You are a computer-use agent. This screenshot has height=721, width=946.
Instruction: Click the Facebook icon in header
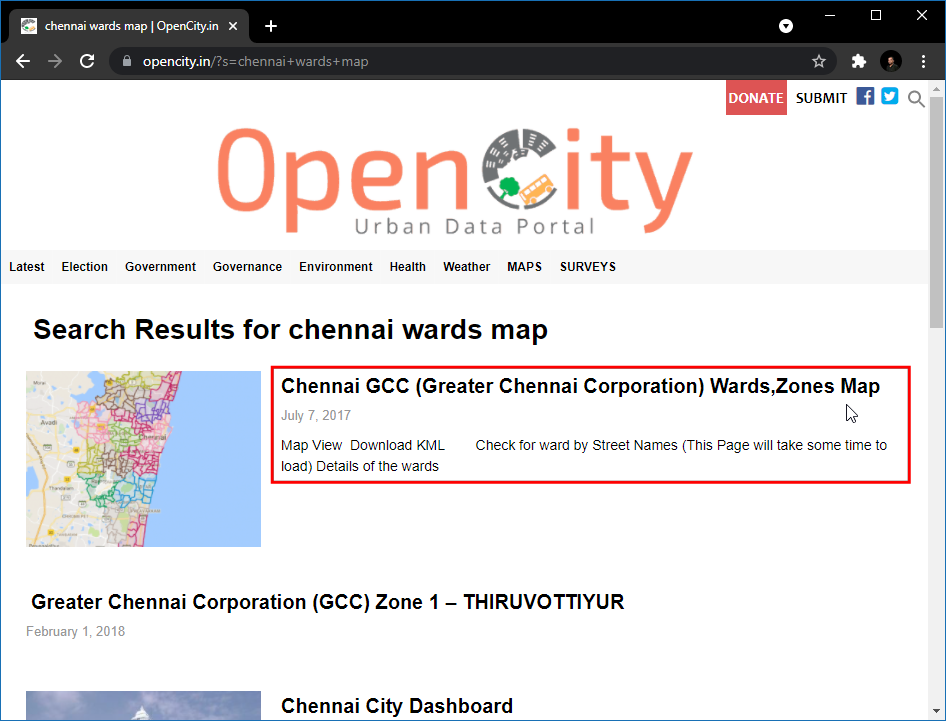tap(865, 97)
